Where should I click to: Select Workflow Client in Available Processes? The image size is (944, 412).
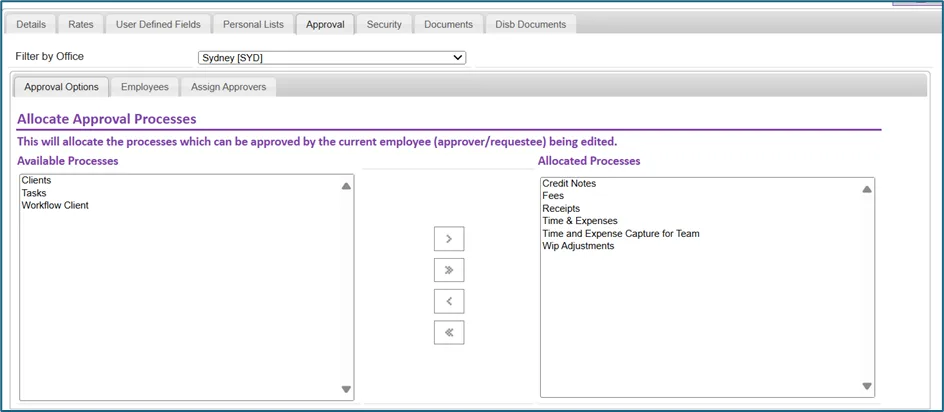tap(55, 205)
